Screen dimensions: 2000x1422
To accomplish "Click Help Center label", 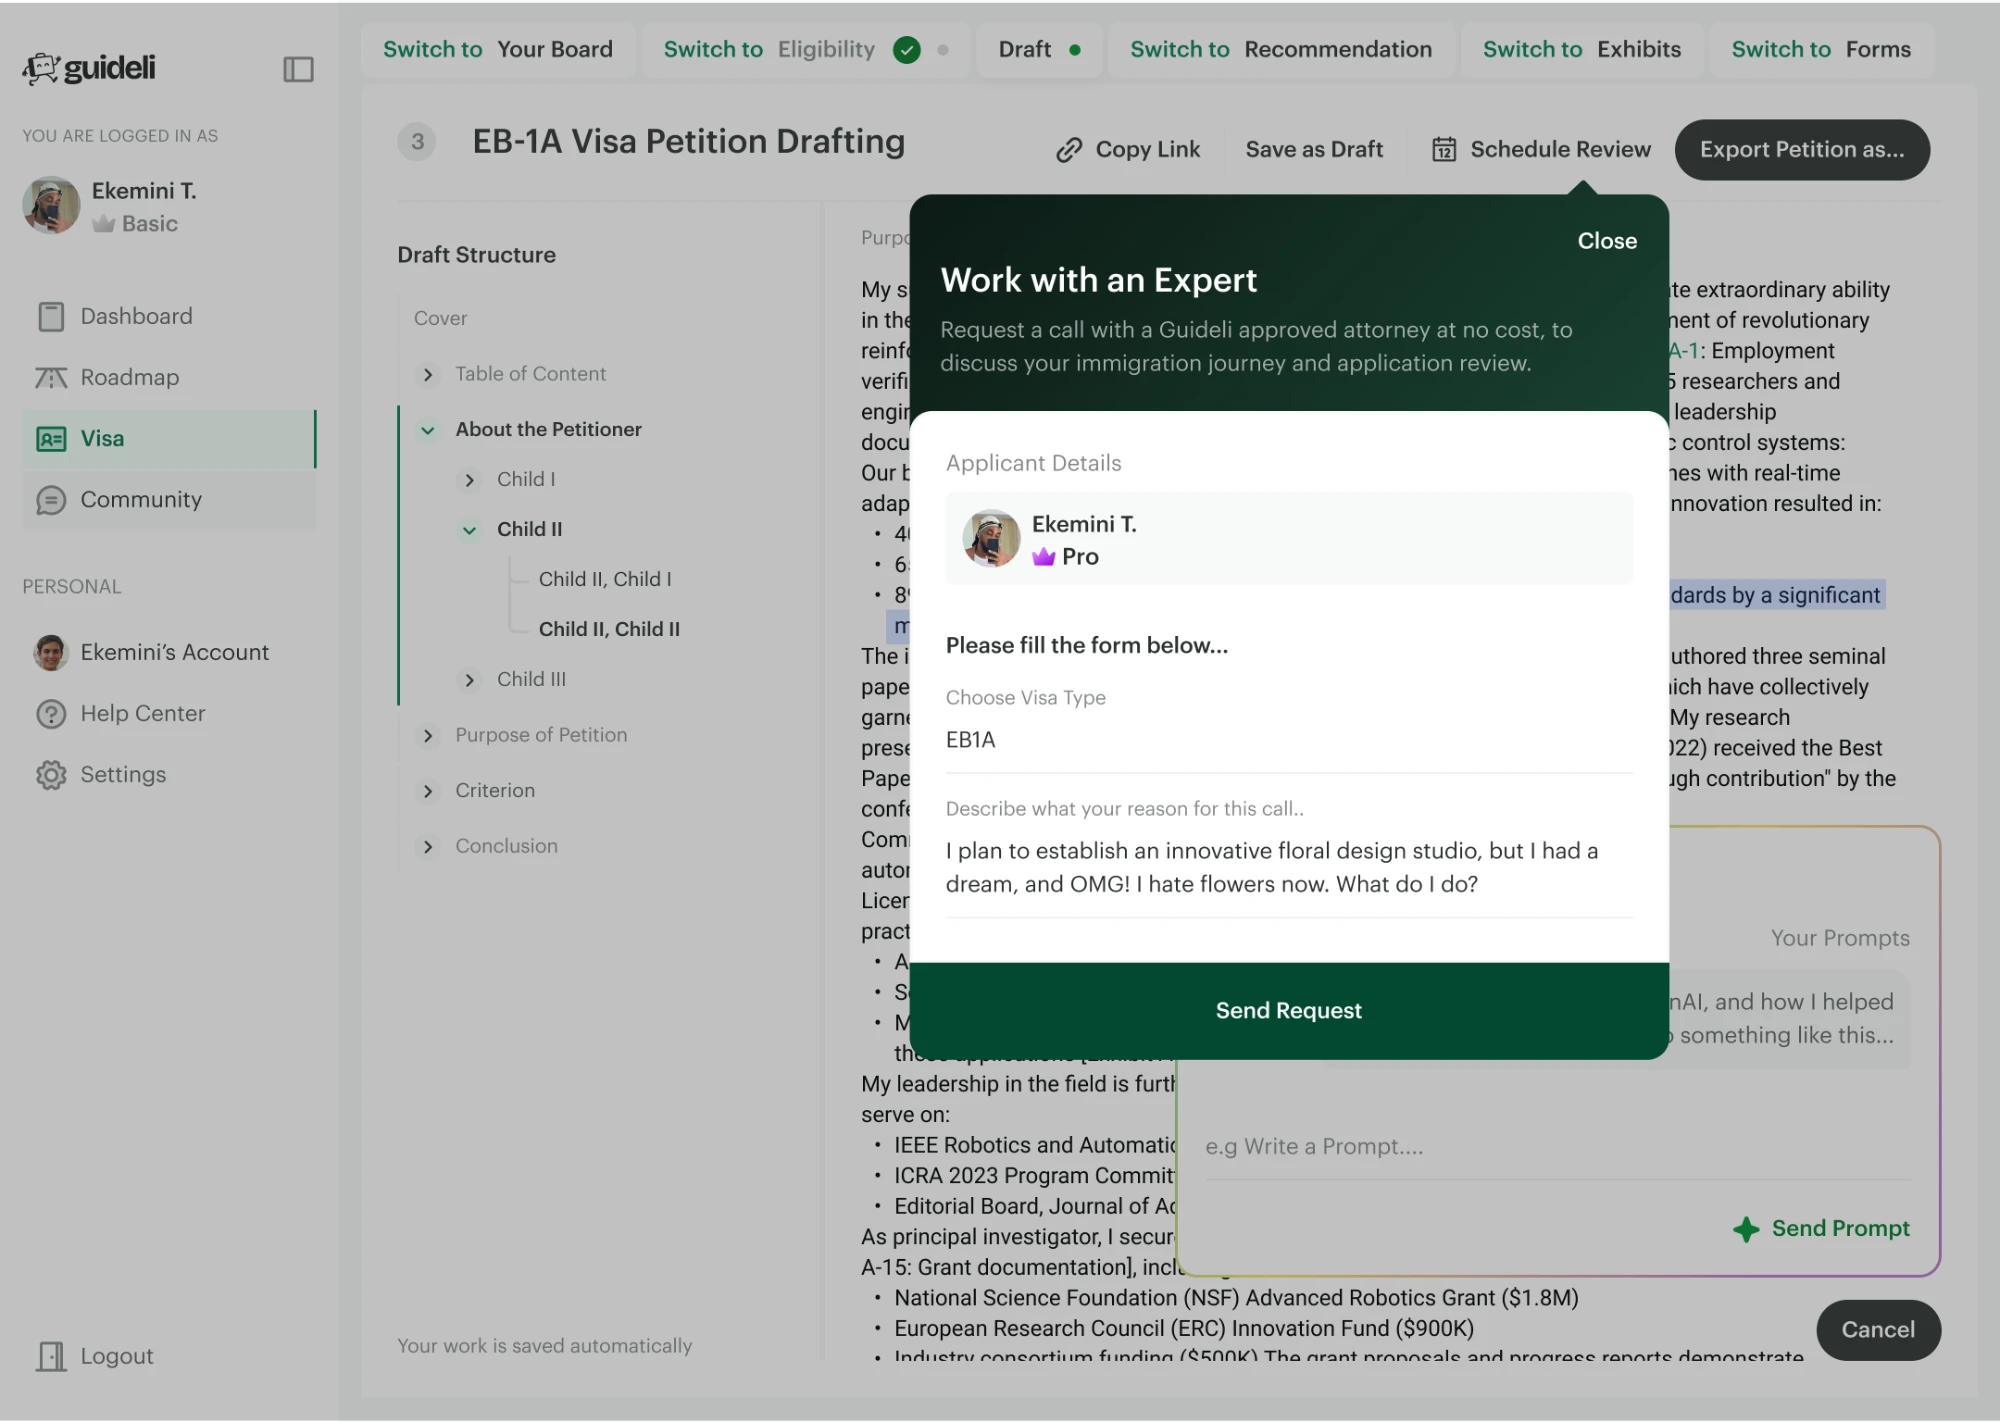I will click(x=143, y=713).
